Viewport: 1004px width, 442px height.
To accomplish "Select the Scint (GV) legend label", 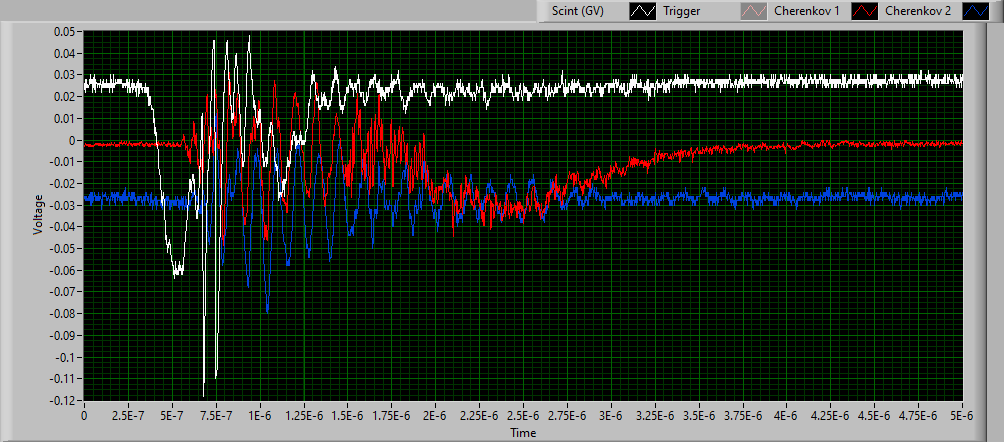I will click(x=578, y=12).
